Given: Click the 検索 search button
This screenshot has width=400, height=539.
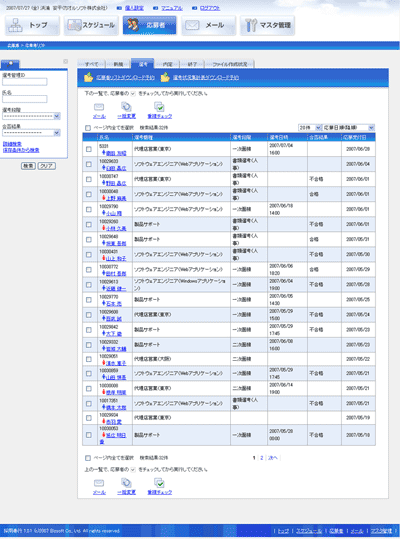Looking at the screenshot, I should coord(28,166).
